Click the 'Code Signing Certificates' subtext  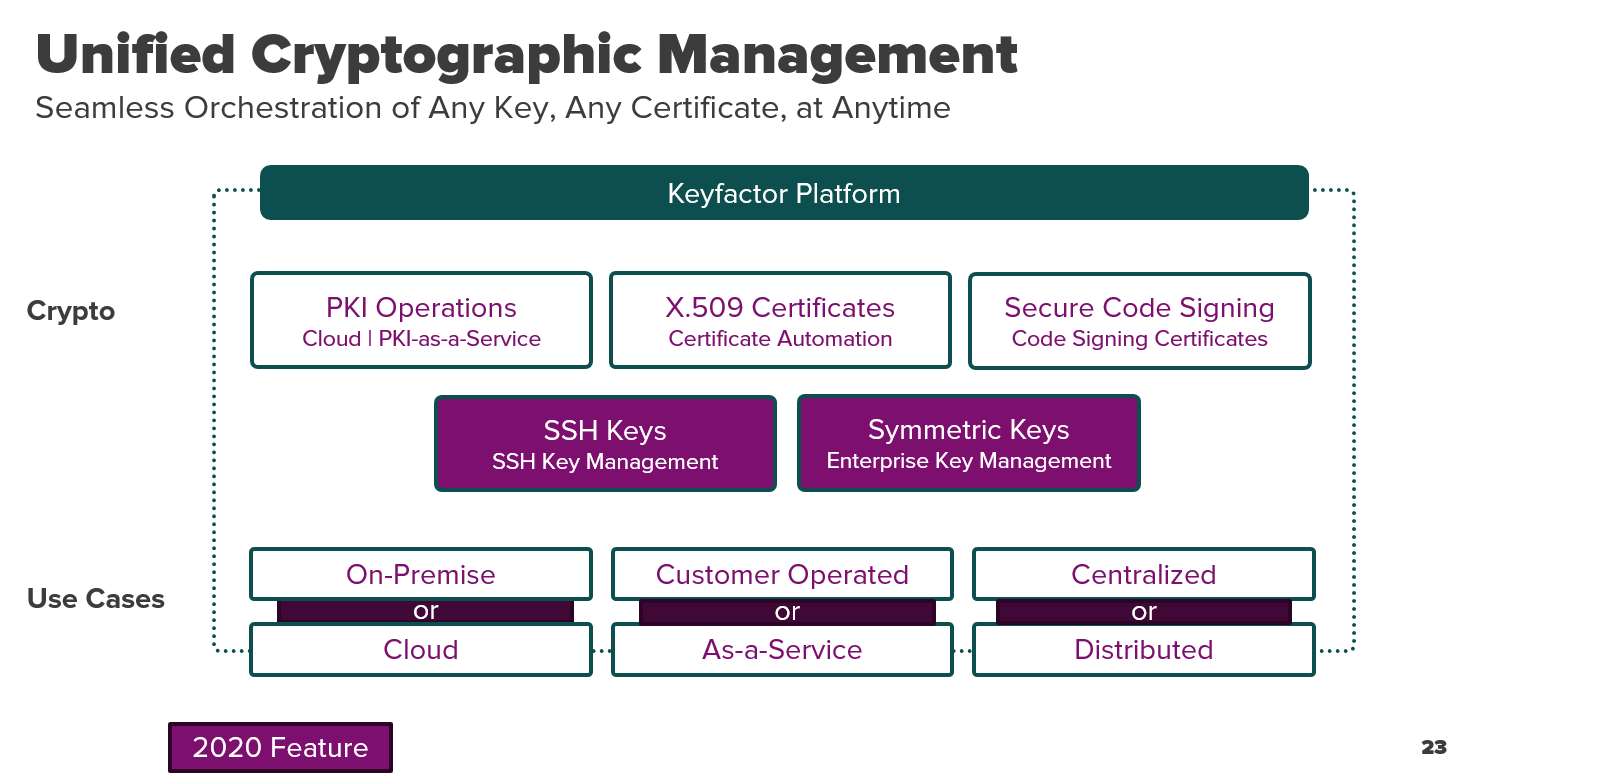(x=1139, y=339)
